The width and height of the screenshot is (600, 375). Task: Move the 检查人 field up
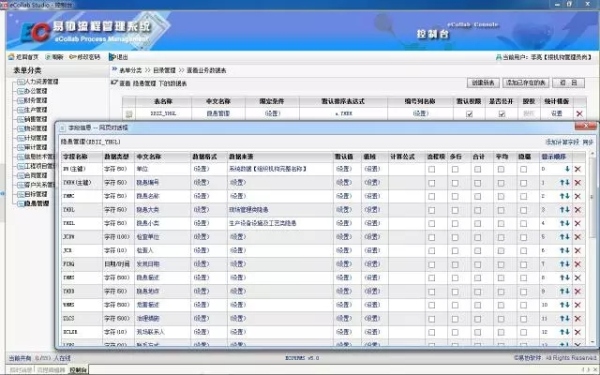coord(562,250)
